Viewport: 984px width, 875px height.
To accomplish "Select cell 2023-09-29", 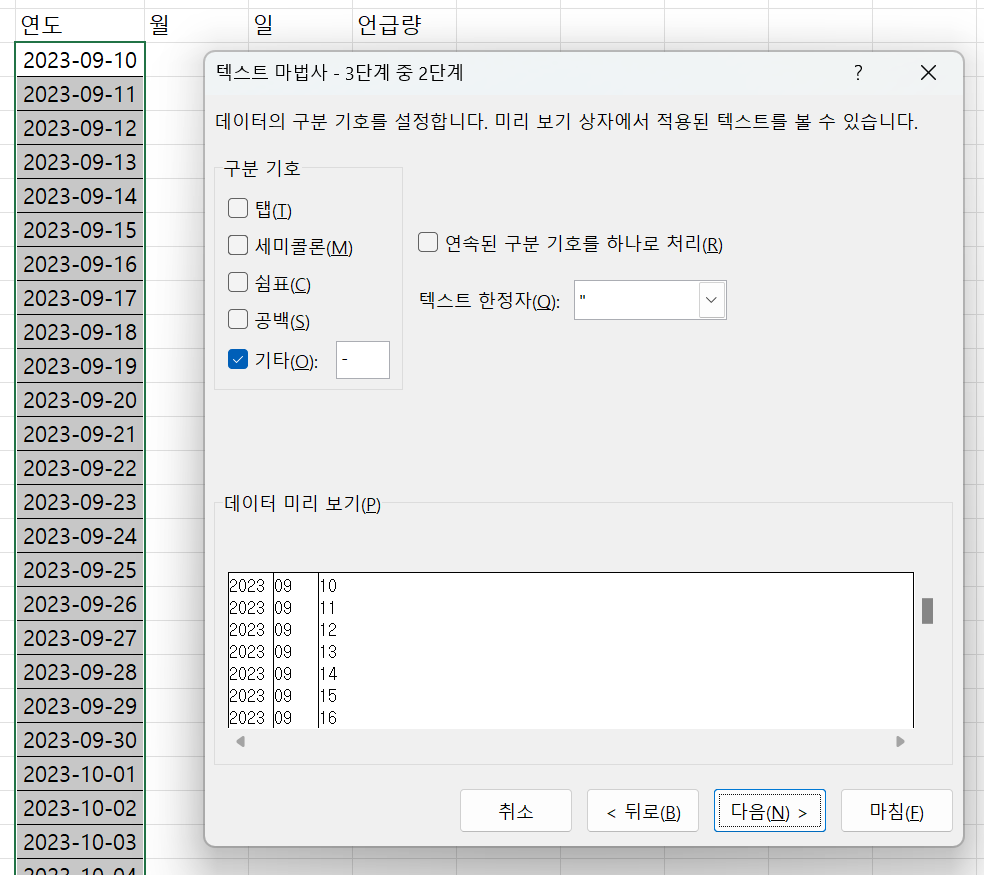I will [80, 706].
